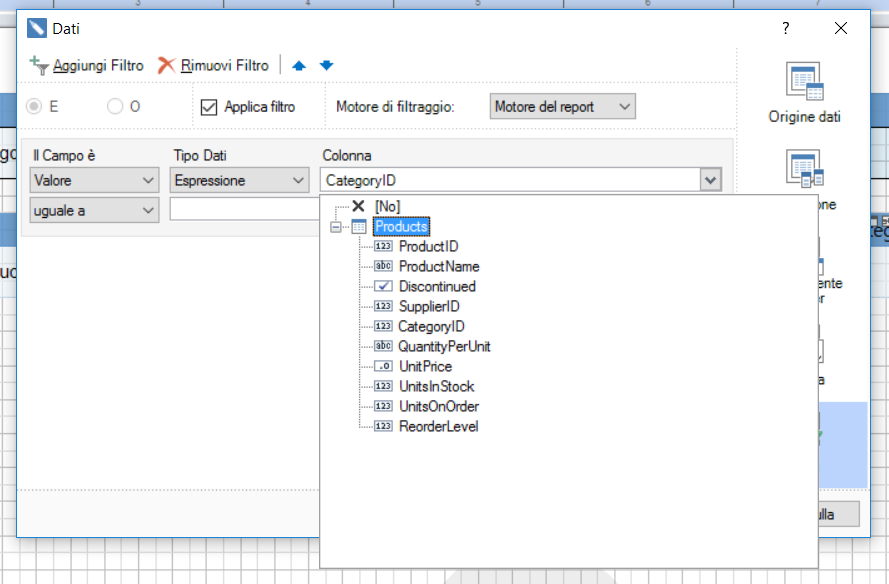Click numeric icon beside ProductID
This screenshot has width=889, height=584.
[383, 246]
